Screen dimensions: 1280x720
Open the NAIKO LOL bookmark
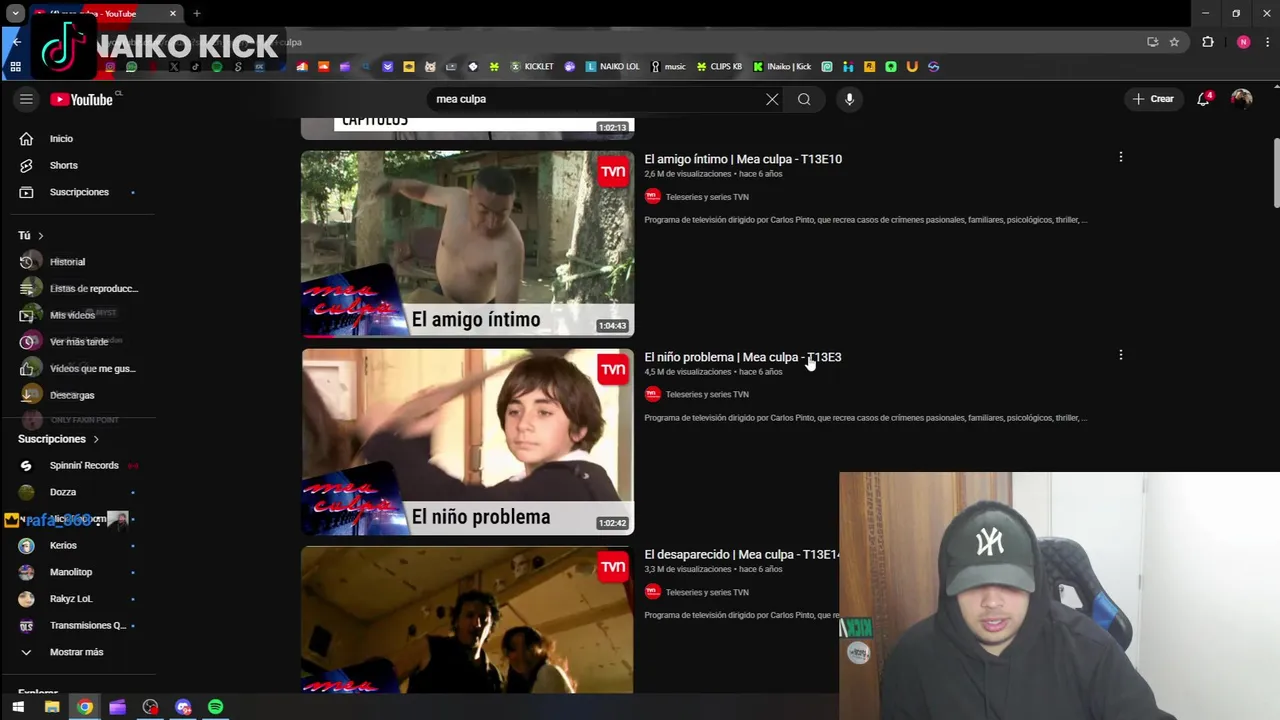tap(612, 67)
